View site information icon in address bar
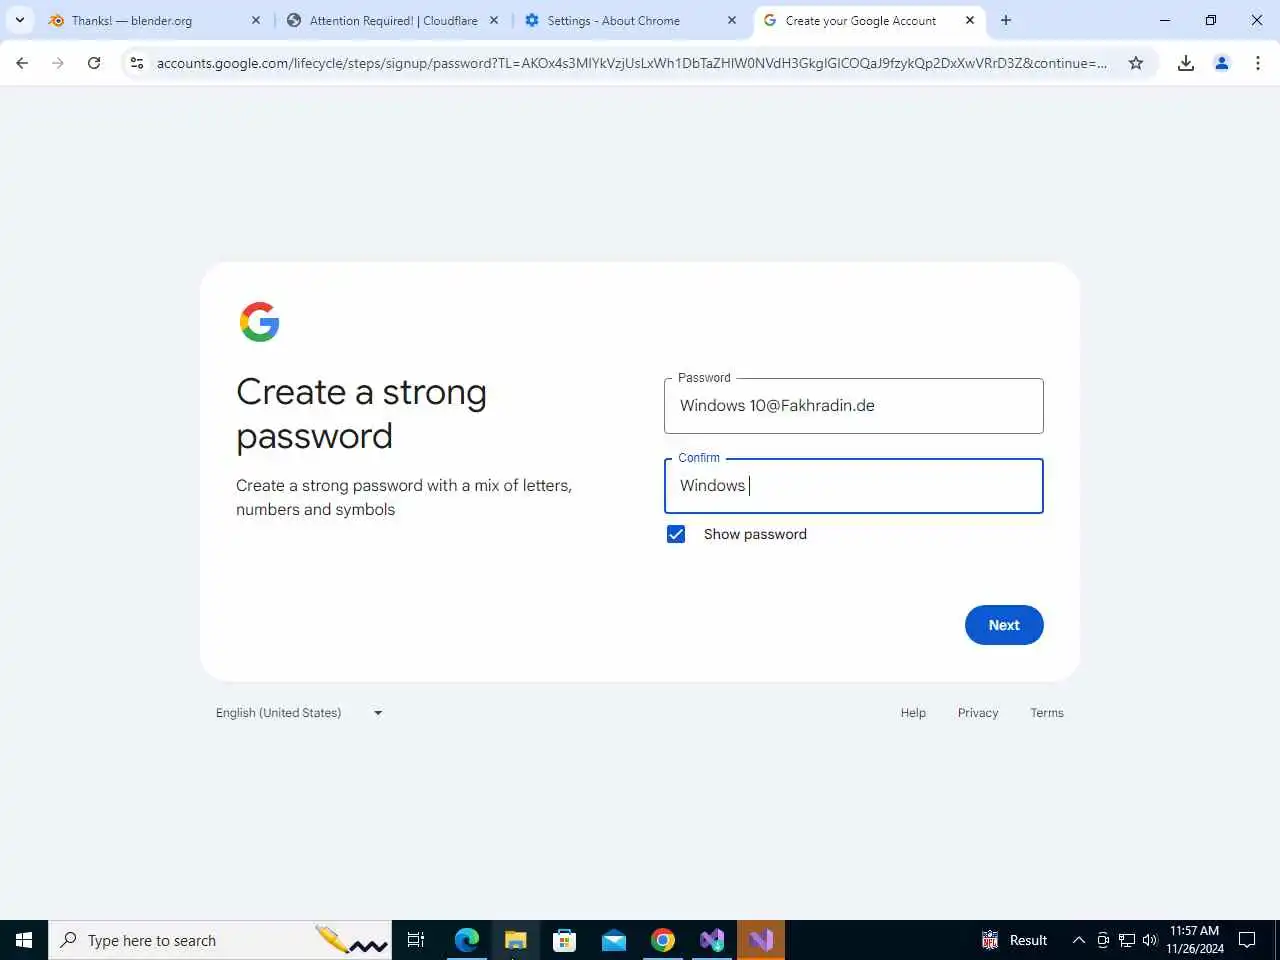This screenshot has height=960, width=1280. (x=137, y=63)
